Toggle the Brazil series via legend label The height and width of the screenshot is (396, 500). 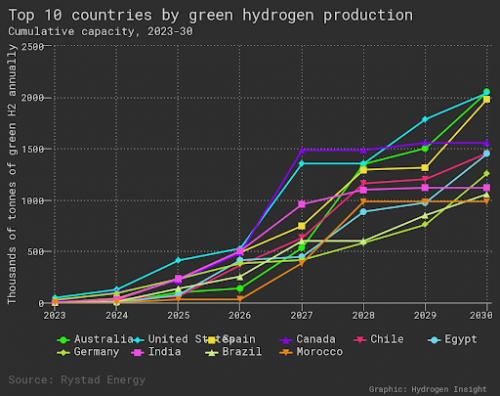242,352
